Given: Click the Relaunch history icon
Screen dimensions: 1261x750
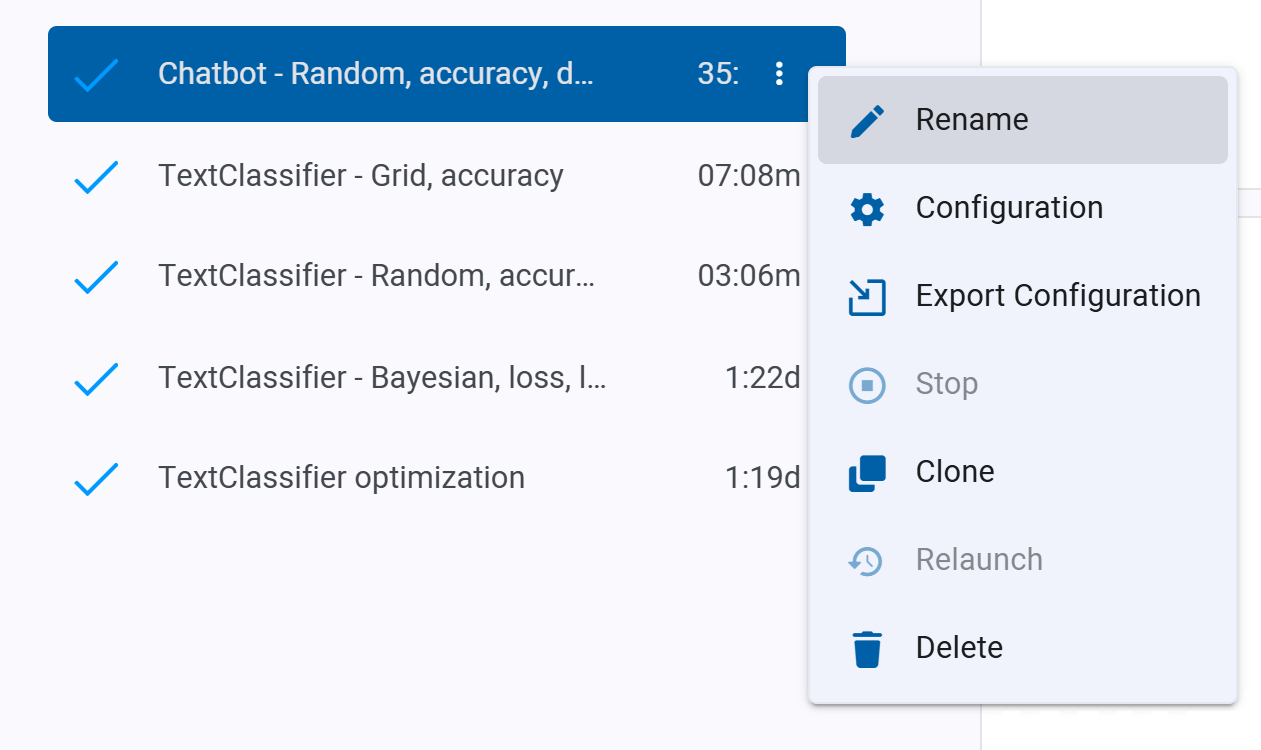Looking at the screenshot, I should pos(869,559).
